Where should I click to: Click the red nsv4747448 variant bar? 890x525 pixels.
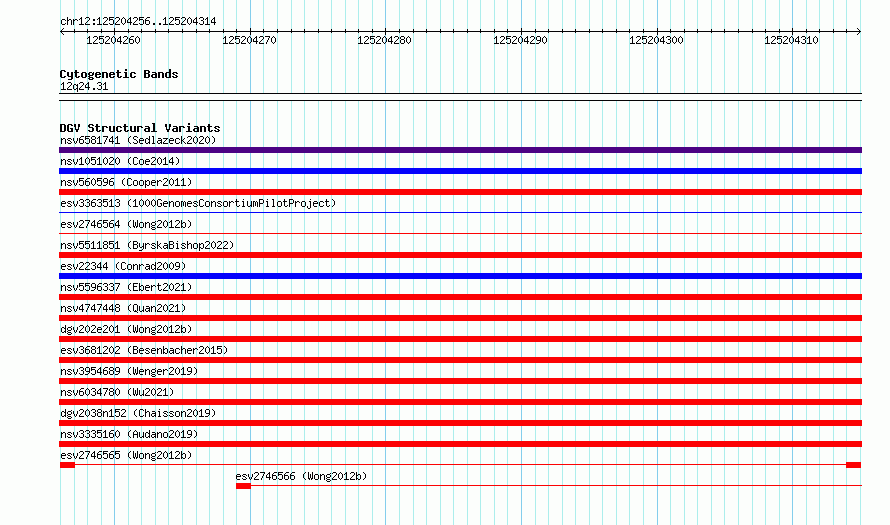coord(460,318)
